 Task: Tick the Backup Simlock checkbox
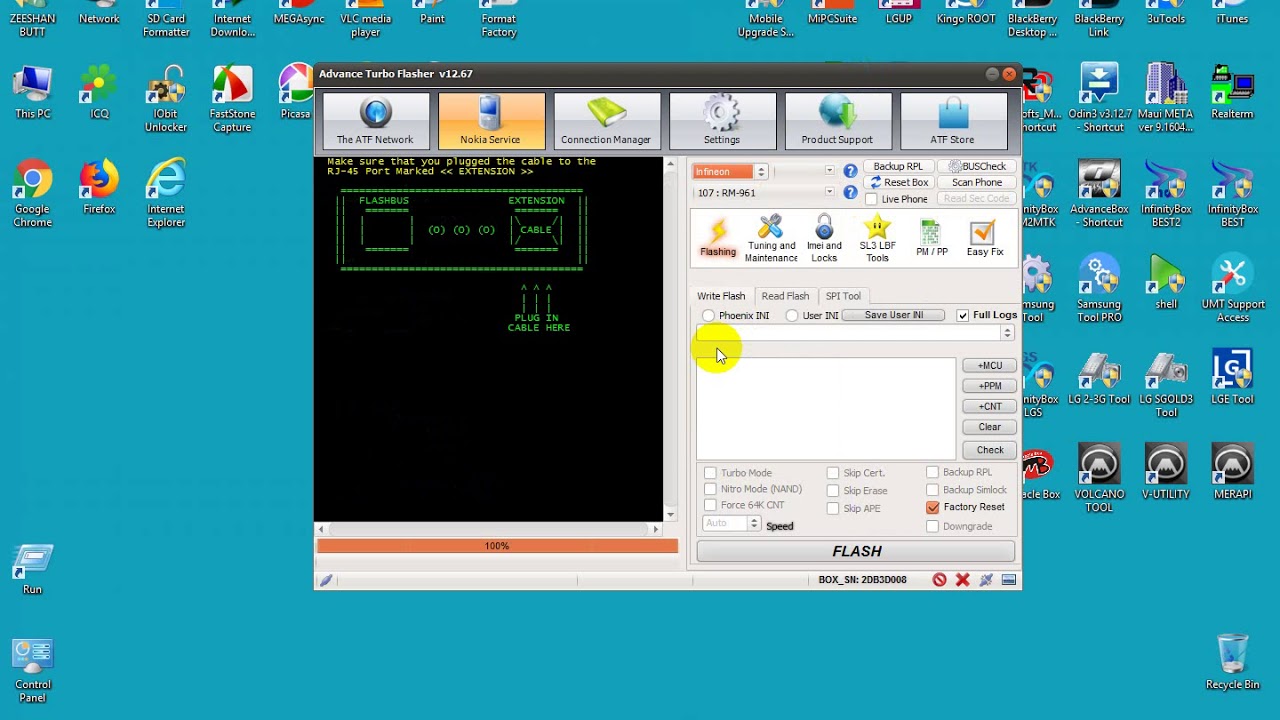click(933, 490)
